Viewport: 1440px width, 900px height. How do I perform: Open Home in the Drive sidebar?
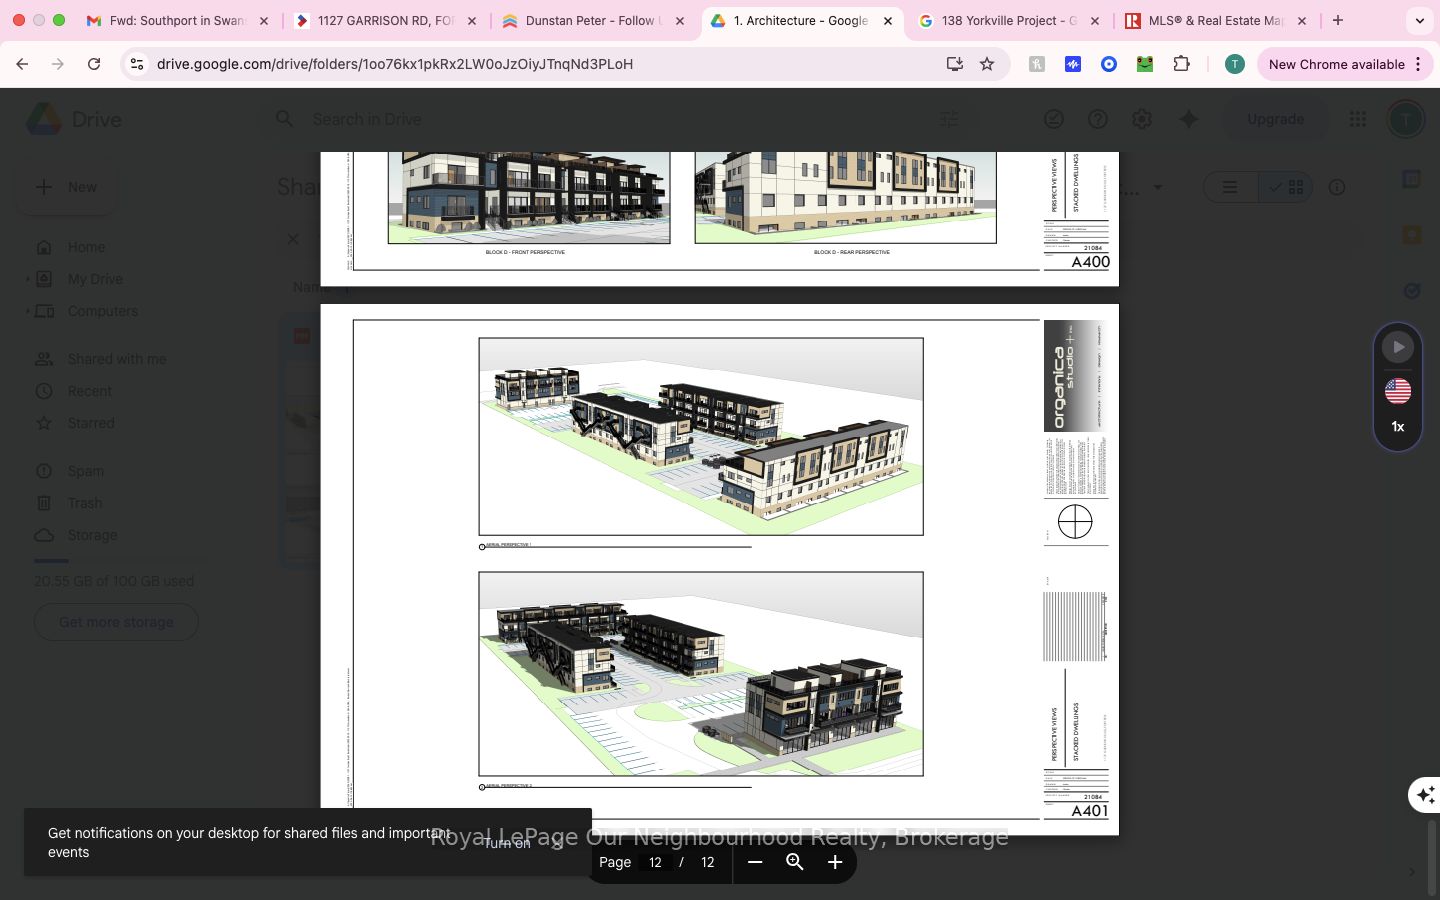click(x=86, y=247)
